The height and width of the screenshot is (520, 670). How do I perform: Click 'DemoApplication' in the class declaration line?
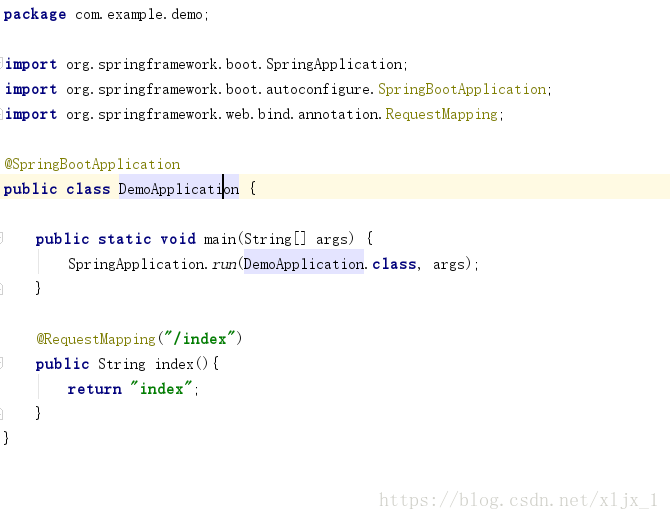click(179, 189)
